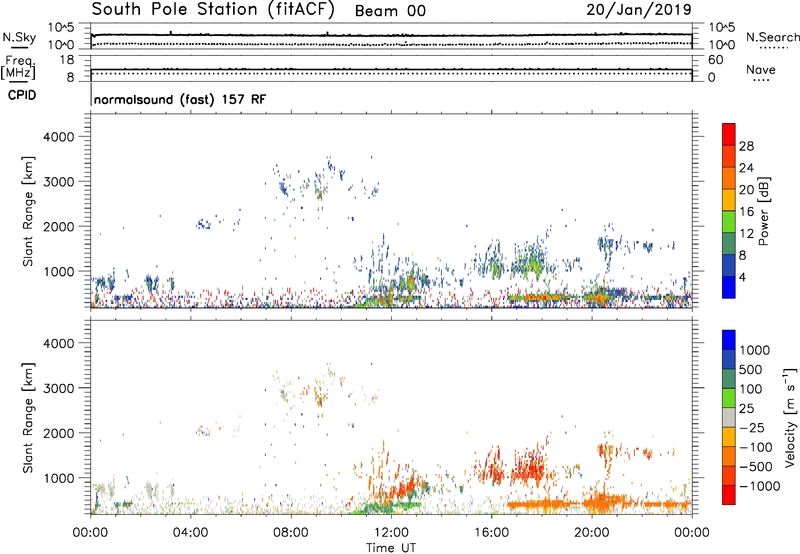This screenshot has height=554, width=800.
Task: Select the CPID label
Action: pyautogui.click(x=22, y=95)
